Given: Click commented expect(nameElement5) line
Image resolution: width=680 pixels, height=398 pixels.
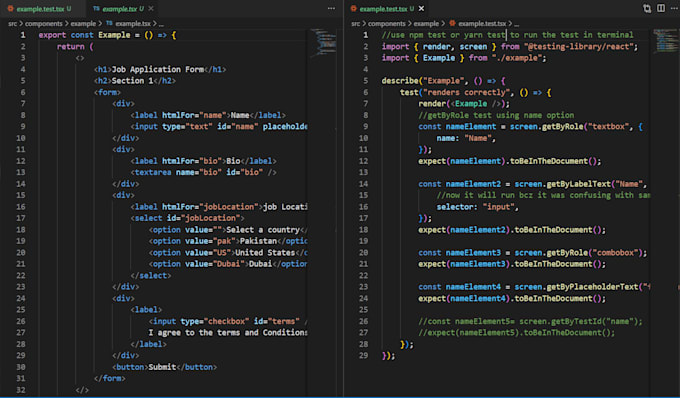Looking at the screenshot, I should tap(517, 333).
